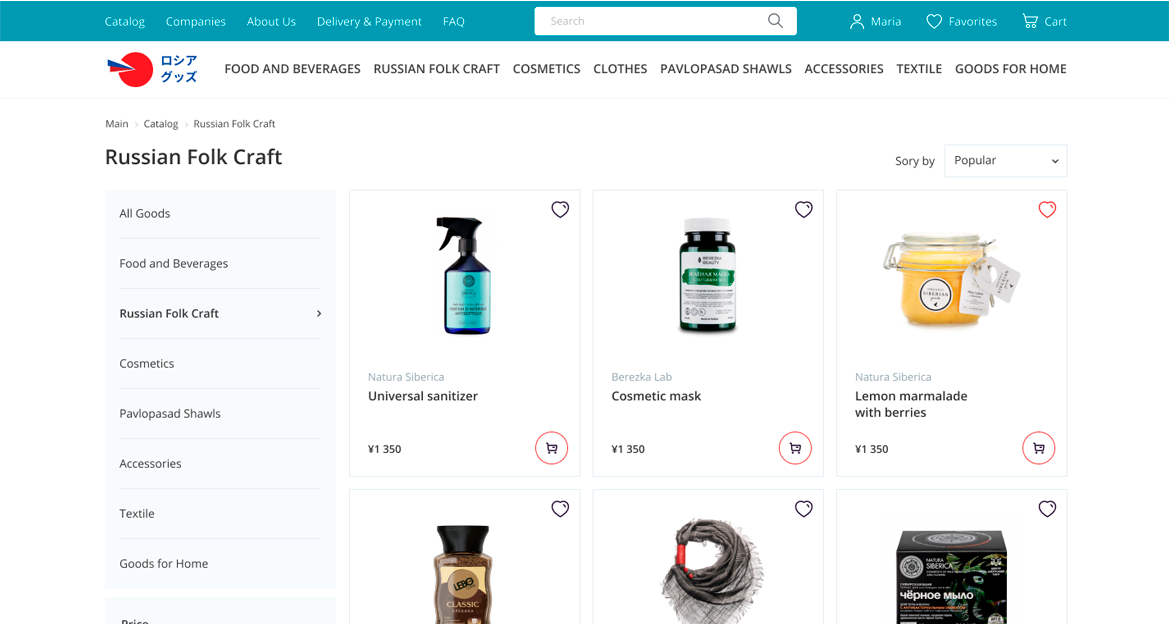
Task: Unfavorite the Lemon marmalade with berries
Action: (1047, 209)
